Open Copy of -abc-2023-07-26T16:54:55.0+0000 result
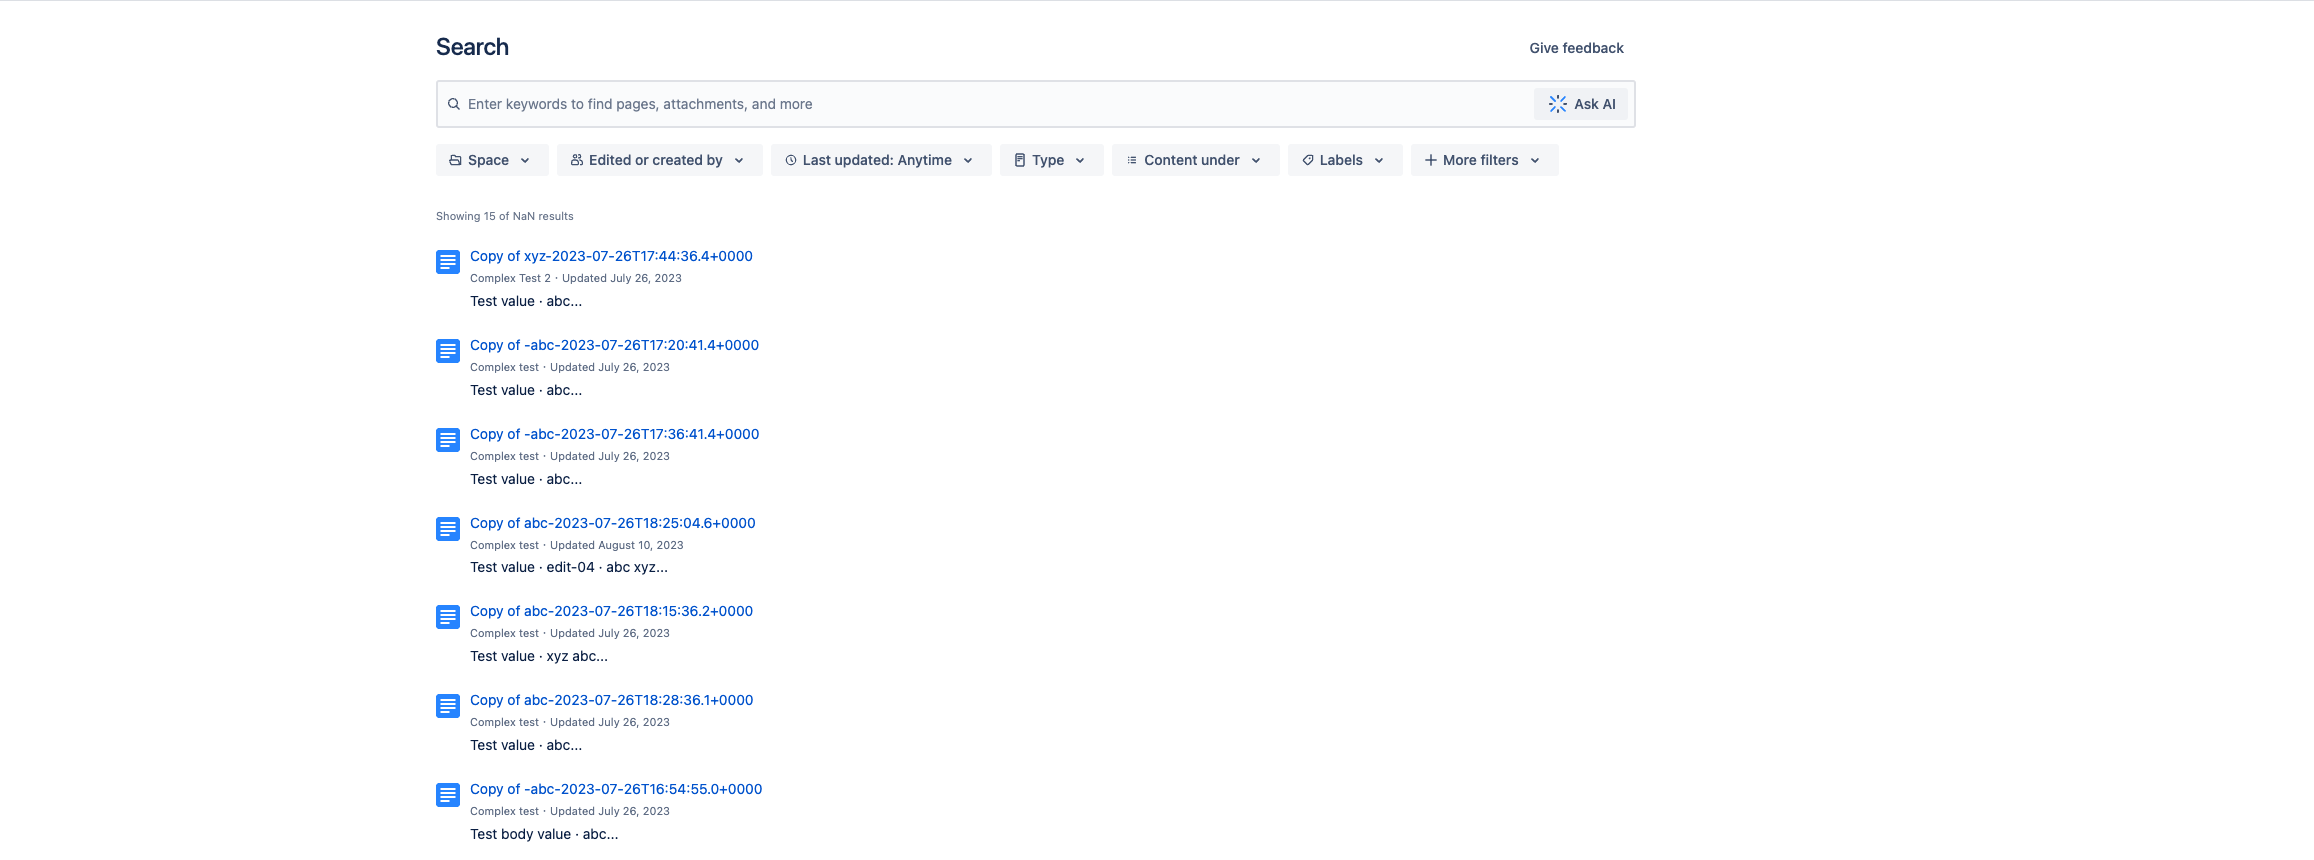The width and height of the screenshot is (2314, 860). 616,789
